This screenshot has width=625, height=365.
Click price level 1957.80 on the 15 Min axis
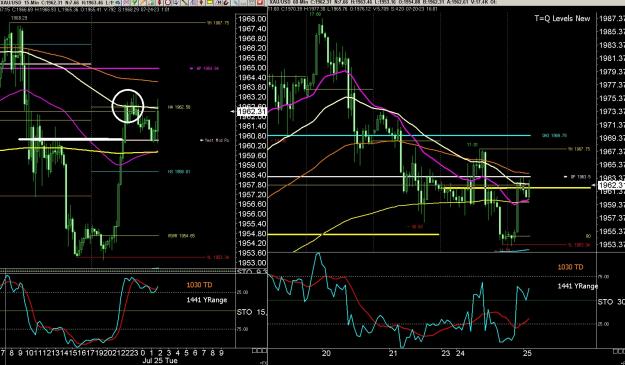[252, 184]
